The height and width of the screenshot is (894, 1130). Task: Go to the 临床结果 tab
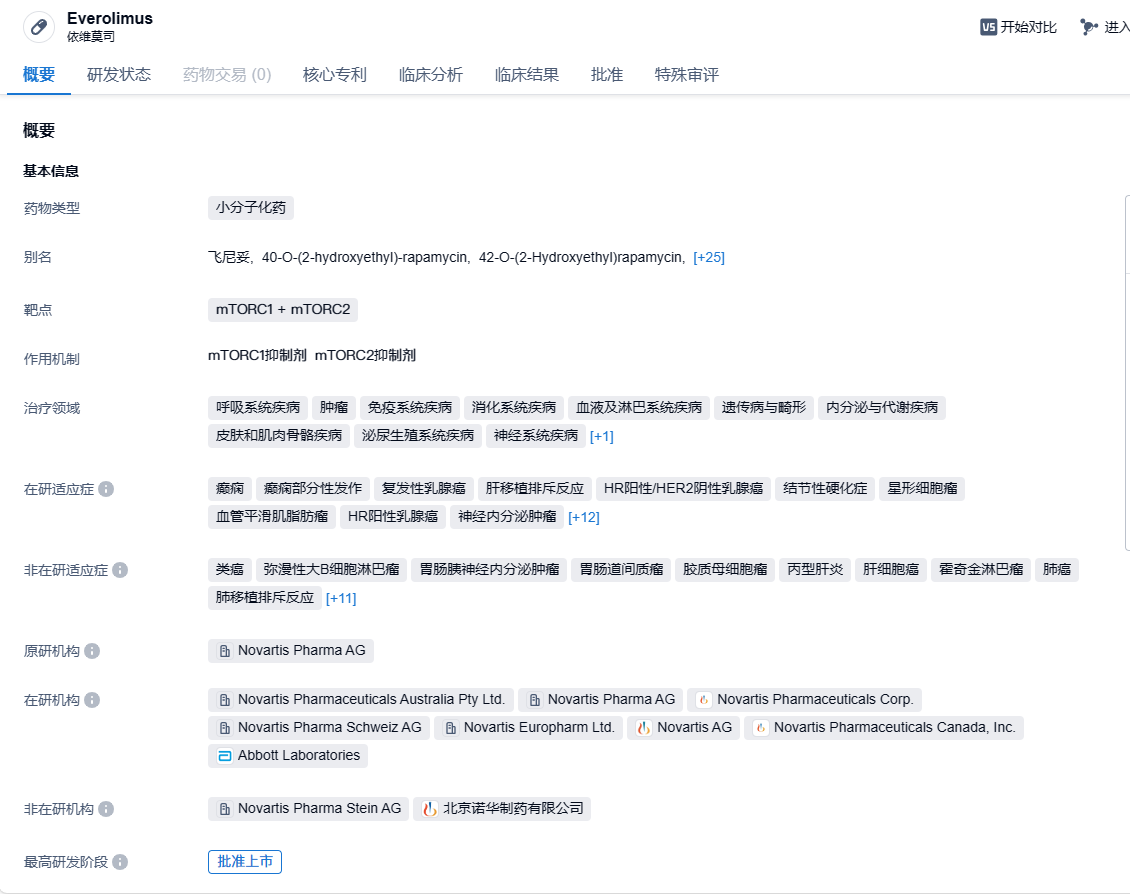click(527, 74)
